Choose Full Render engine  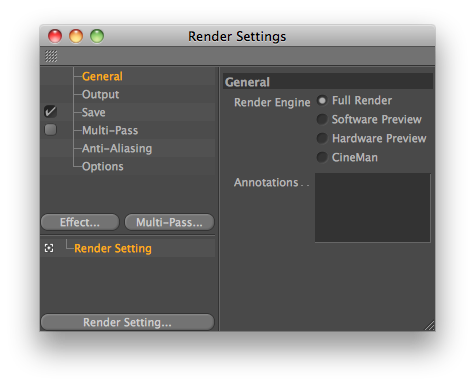[x=322, y=100]
